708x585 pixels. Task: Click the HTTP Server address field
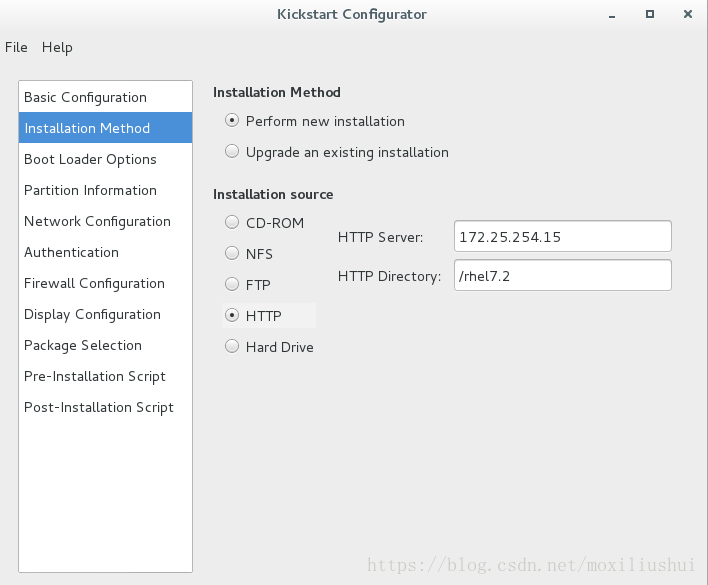(563, 236)
